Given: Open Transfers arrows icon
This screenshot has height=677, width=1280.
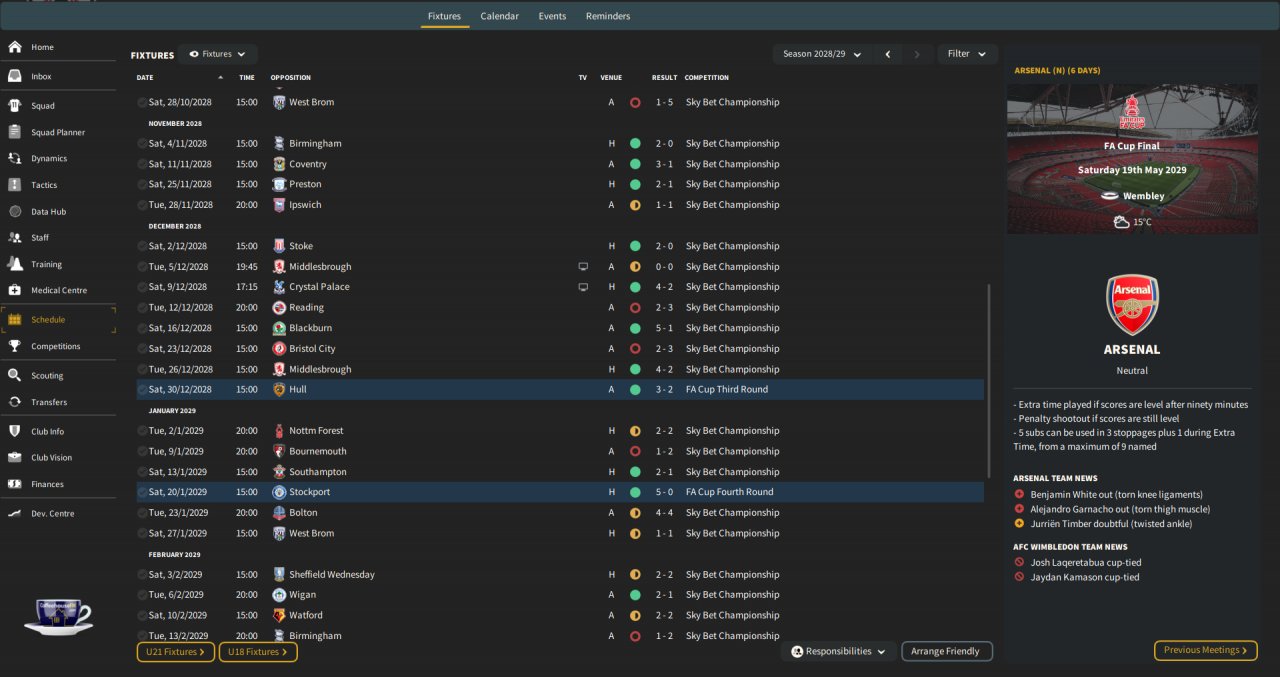Looking at the screenshot, I should [x=15, y=402].
